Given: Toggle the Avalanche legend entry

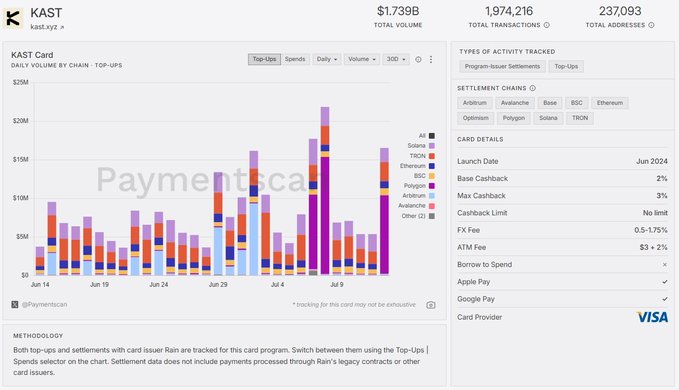Looking at the screenshot, I should coord(416,206).
